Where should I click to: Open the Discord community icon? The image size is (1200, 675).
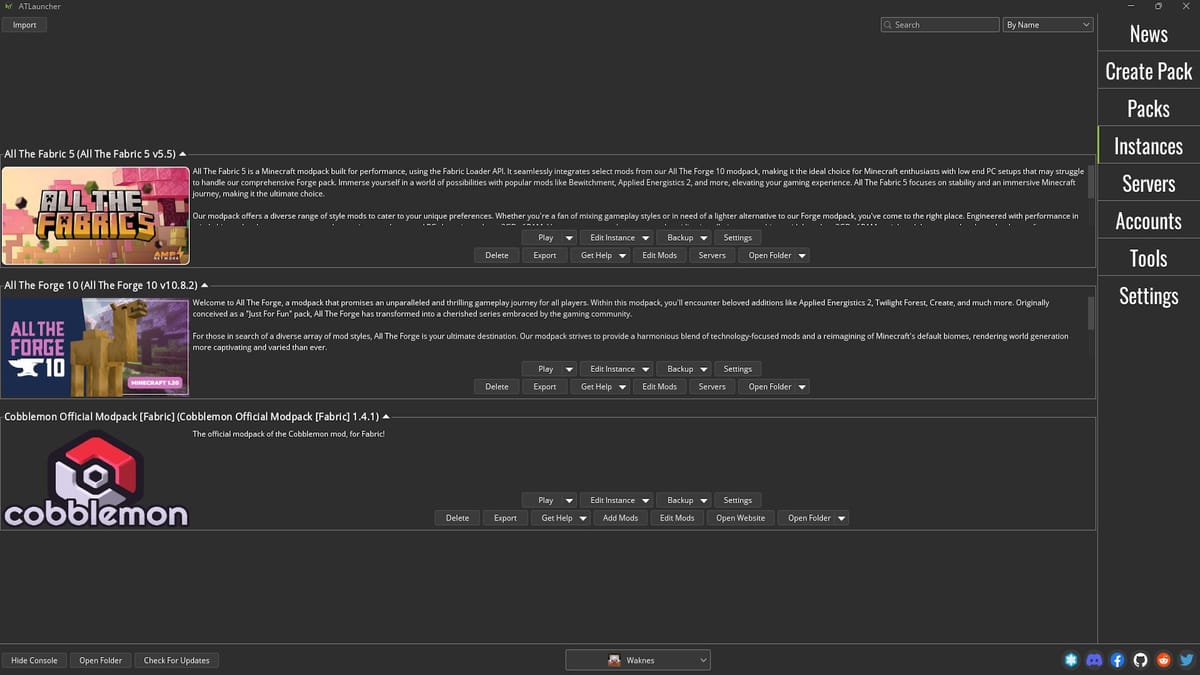(x=1094, y=660)
